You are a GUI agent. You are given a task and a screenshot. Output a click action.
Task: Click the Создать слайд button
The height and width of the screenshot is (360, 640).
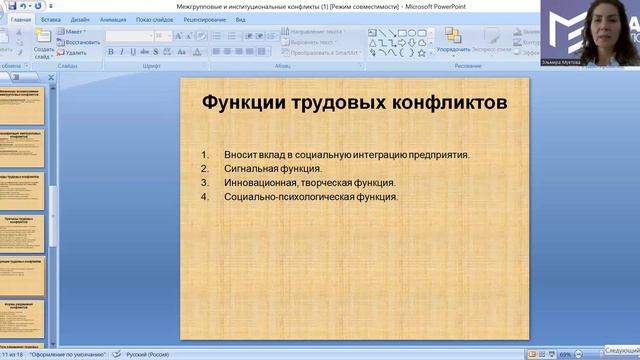pyautogui.click(x=43, y=44)
